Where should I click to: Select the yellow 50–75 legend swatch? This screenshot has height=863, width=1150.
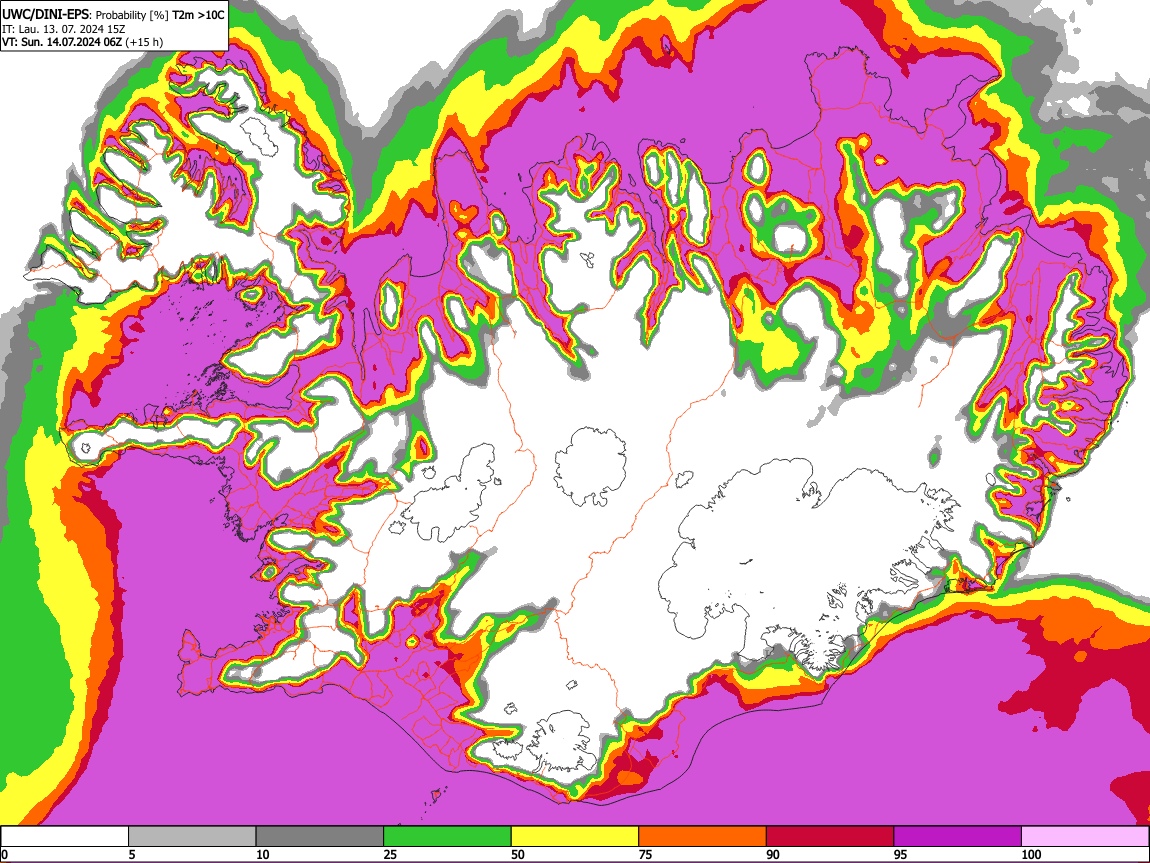[575, 837]
